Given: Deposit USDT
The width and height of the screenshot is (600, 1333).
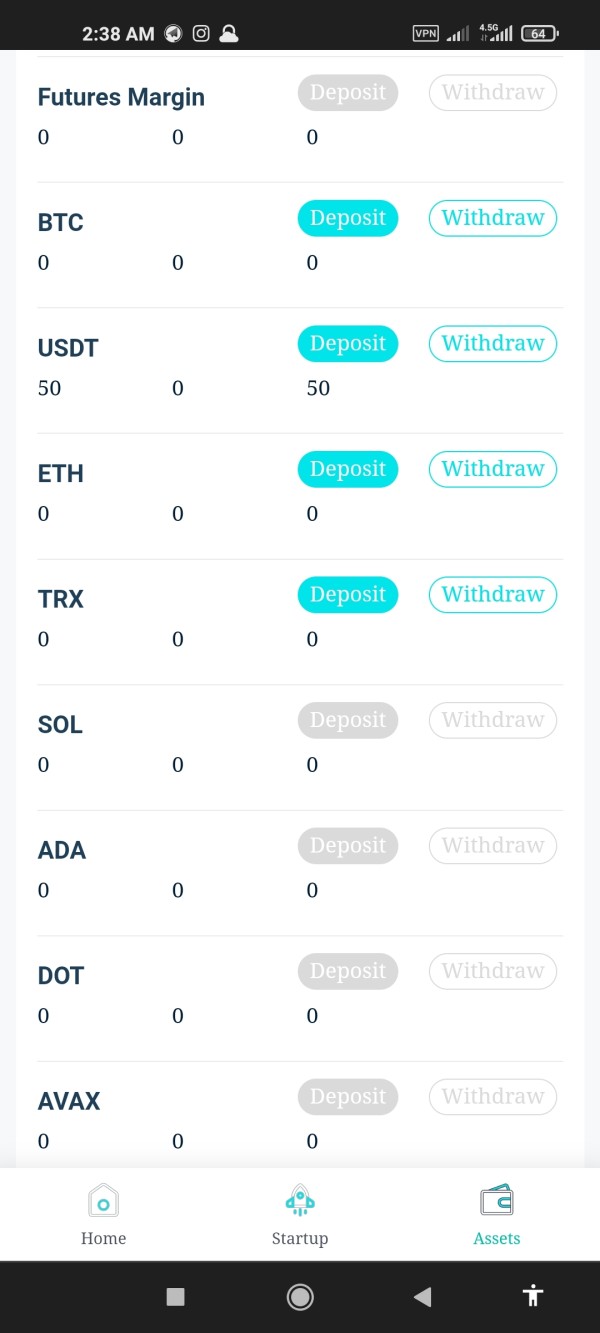Looking at the screenshot, I should tap(348, 344).
